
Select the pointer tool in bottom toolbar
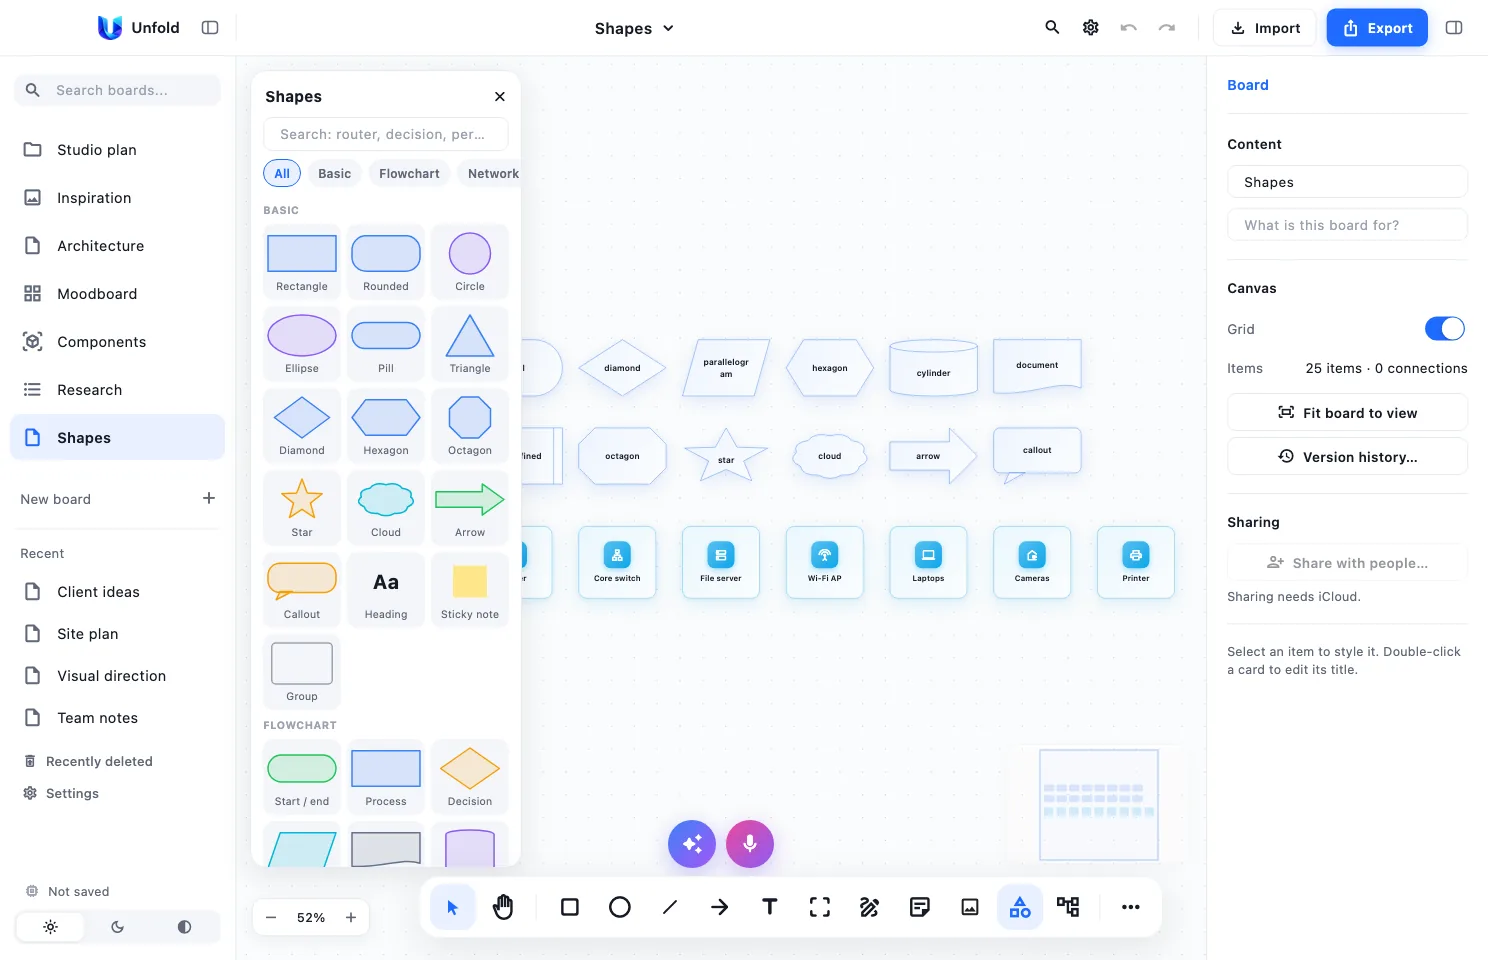click(x=453, y=907)
